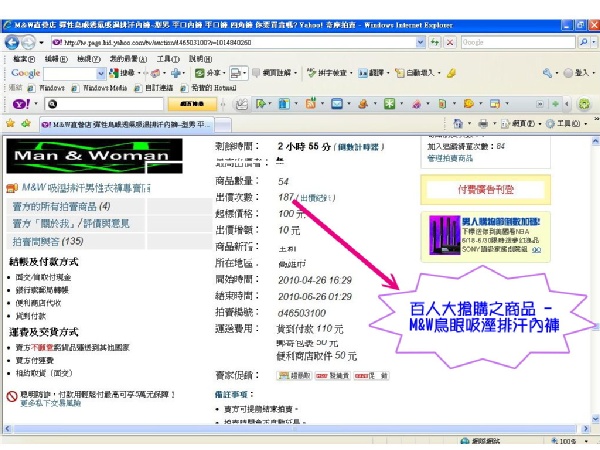Click the purple NBA advertisement thumbnail
The image size is (600, 450).
pos(444,235)
